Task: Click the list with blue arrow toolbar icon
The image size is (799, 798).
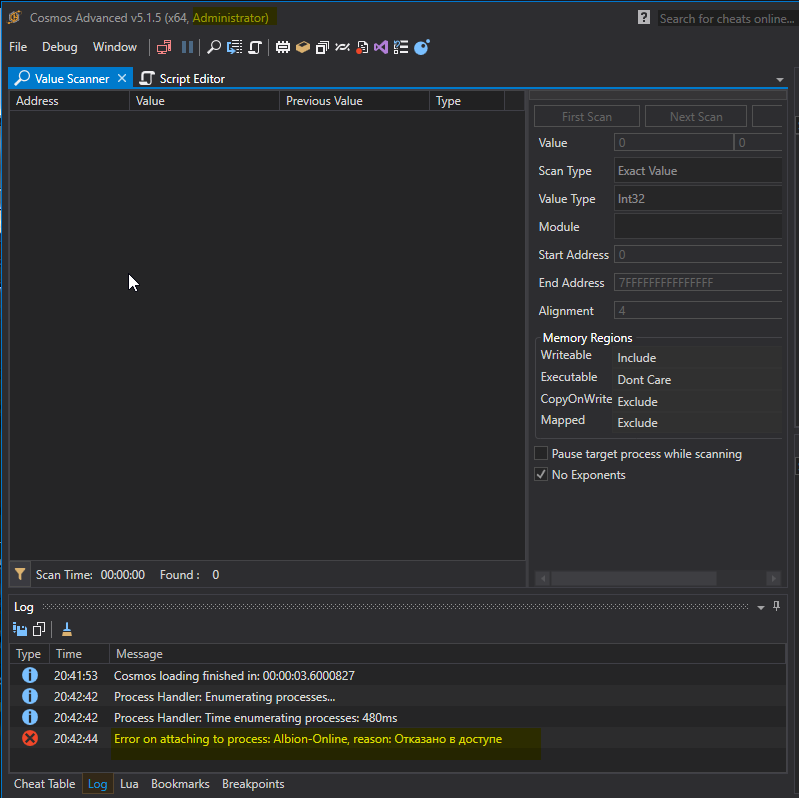Action: [x=234, y=47]
